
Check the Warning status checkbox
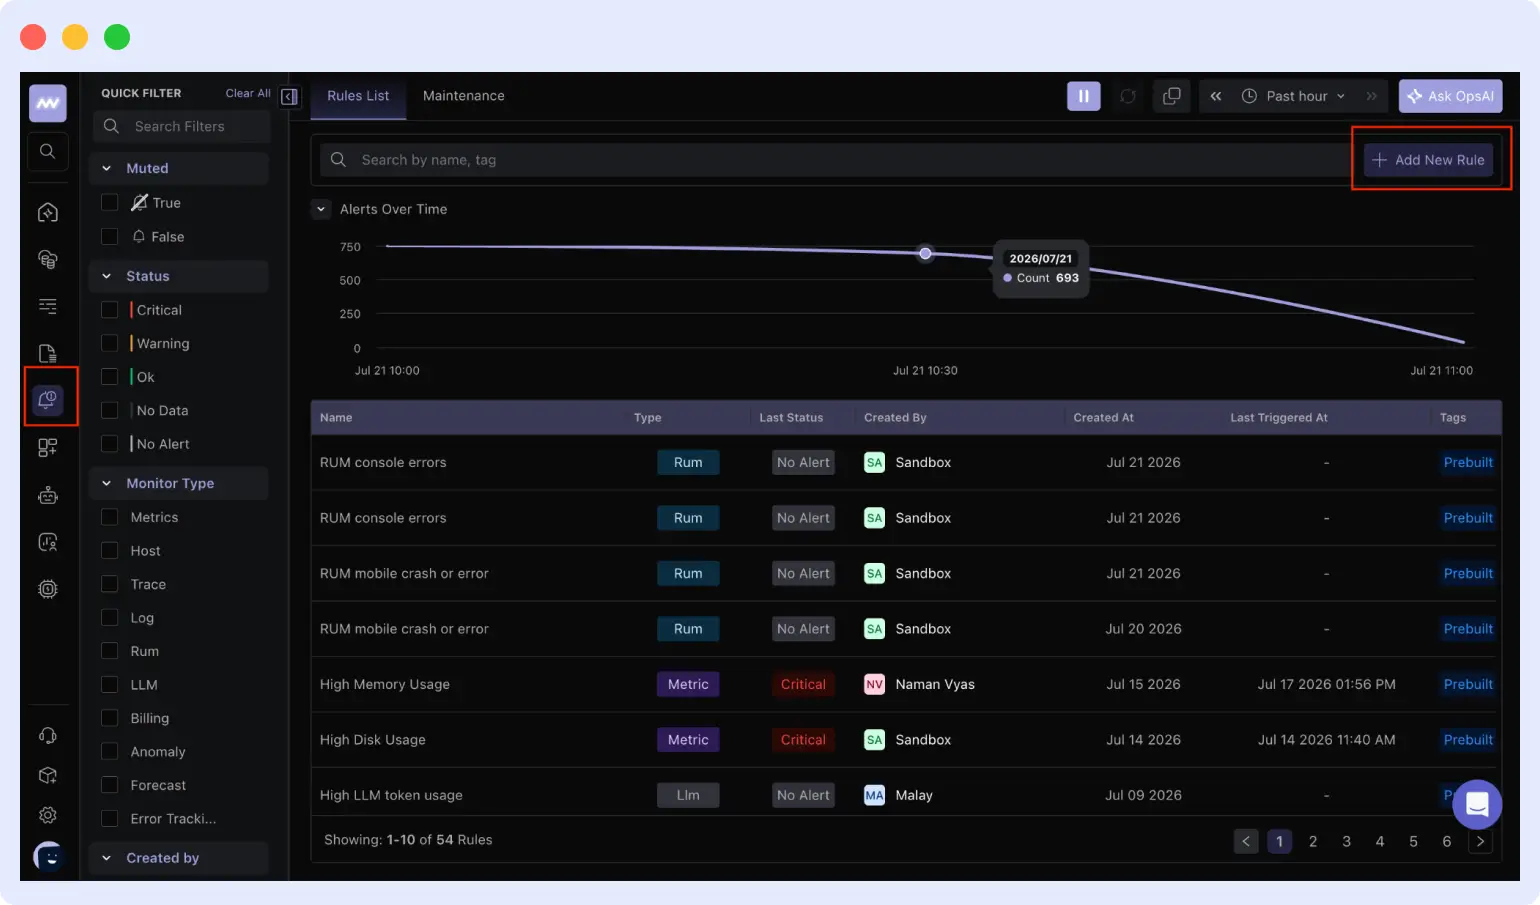click(x=110, y=343)
